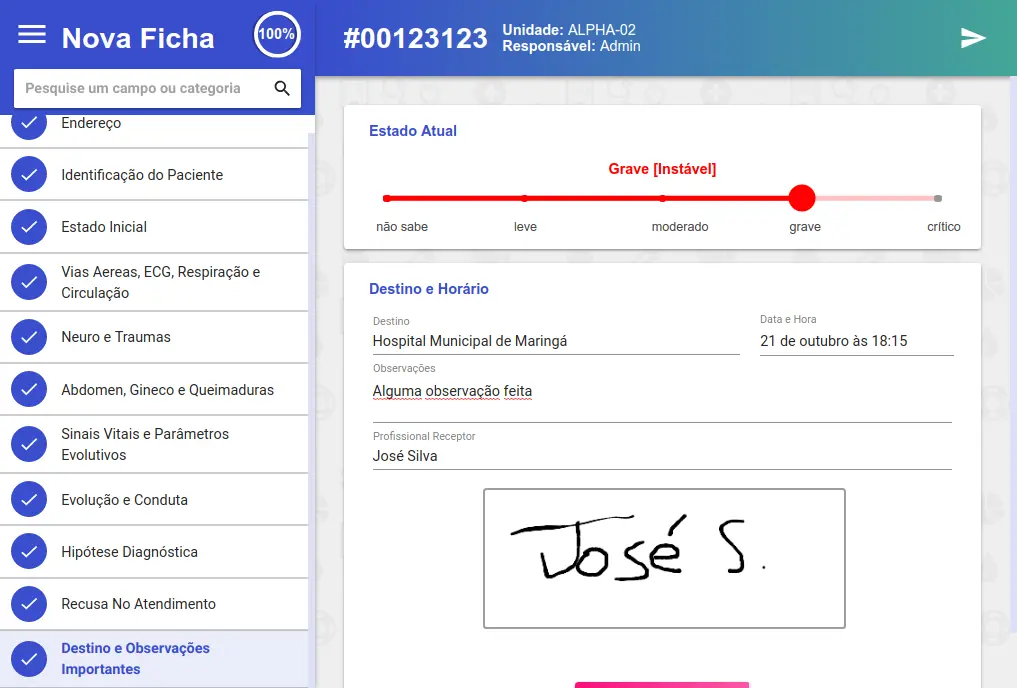Focus the Profissional Receptor field

pos(661,456)
